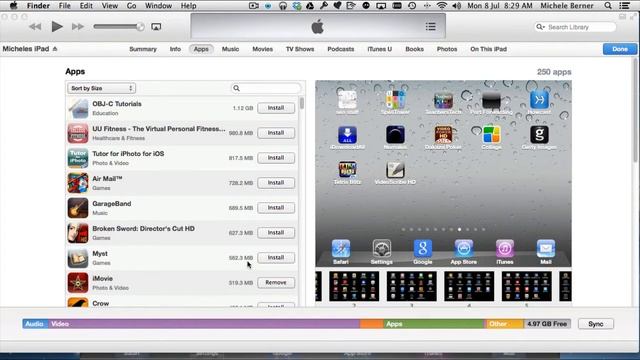The height and width of the screenshot is (360, 640).
Task: Select the Tetris Blitz app icon
Action: point(347,169)
